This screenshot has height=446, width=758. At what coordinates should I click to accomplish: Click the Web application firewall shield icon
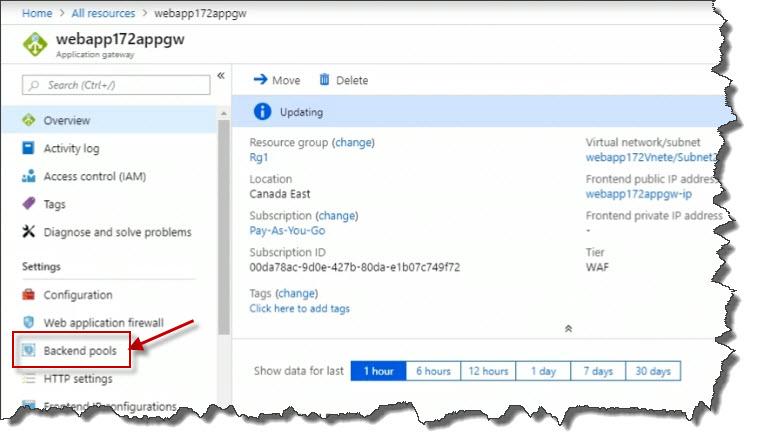29,322
